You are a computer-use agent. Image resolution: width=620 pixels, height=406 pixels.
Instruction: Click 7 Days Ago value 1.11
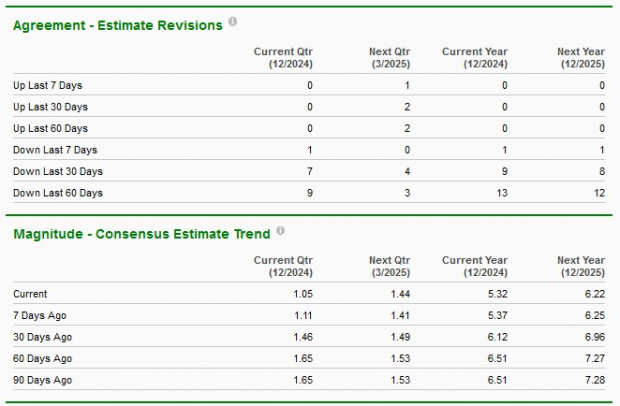coord(303,315)
